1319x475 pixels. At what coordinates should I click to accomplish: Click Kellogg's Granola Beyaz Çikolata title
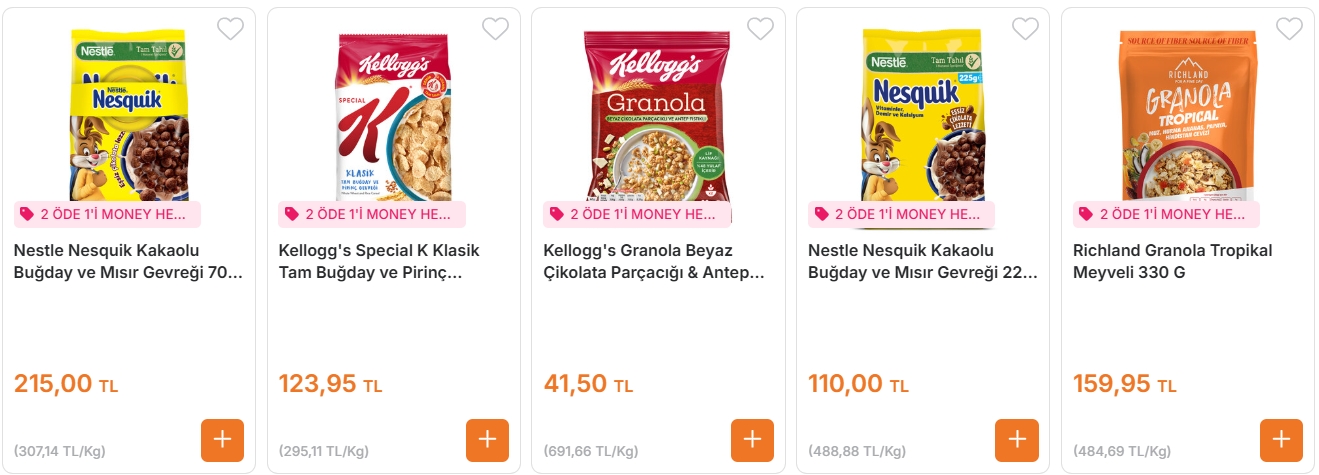click(x=653, y=261)
